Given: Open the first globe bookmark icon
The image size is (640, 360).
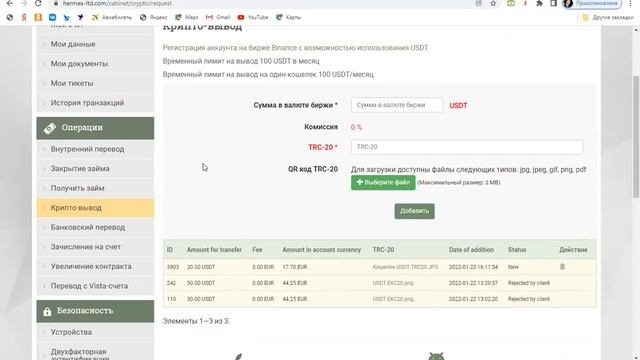Looking at the screenshot, I should pos(10,18).
